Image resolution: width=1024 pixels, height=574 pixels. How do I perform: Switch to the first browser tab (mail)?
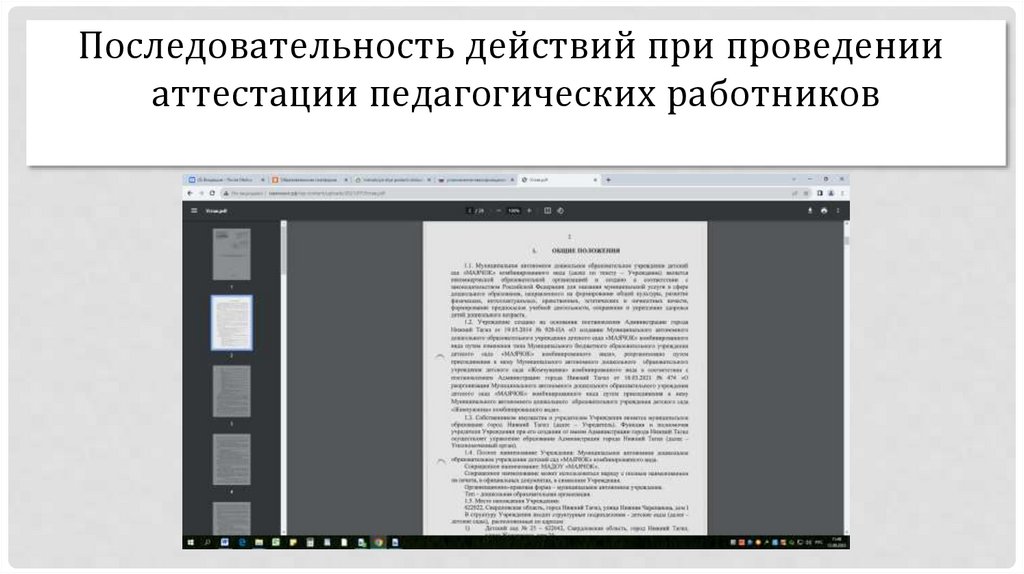(226, 180)
